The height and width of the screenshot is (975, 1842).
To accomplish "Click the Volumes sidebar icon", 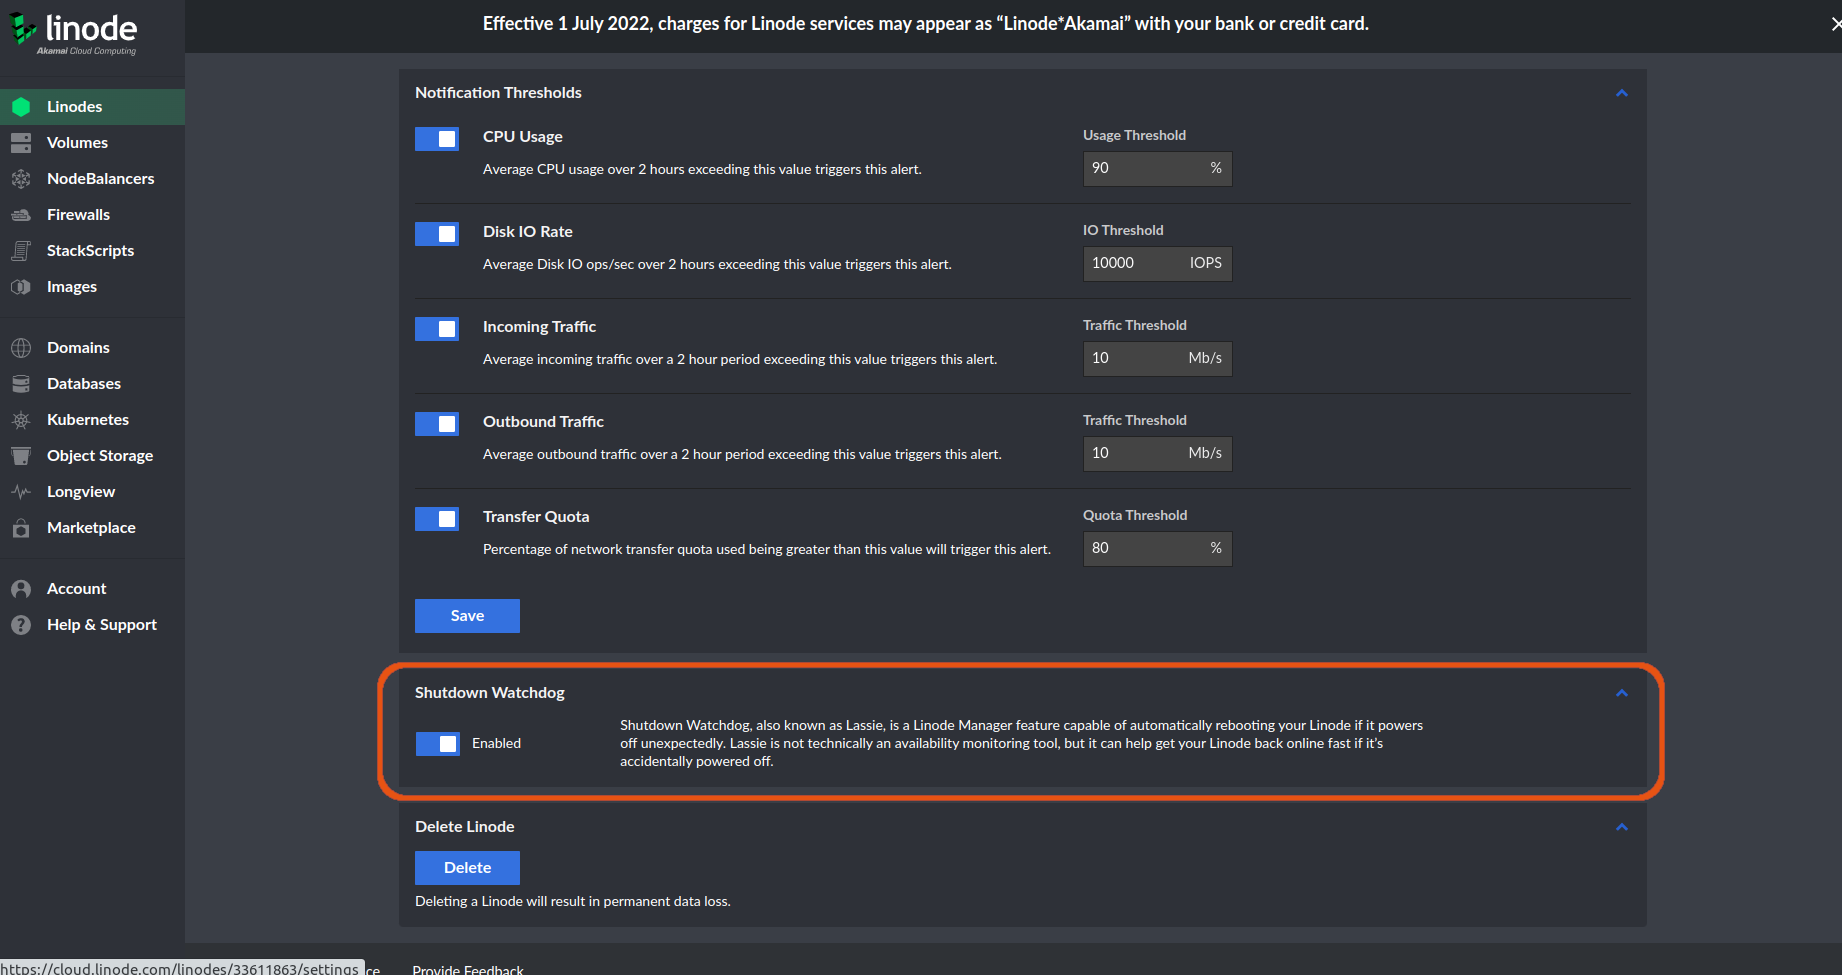I will [x=21, y=143].
